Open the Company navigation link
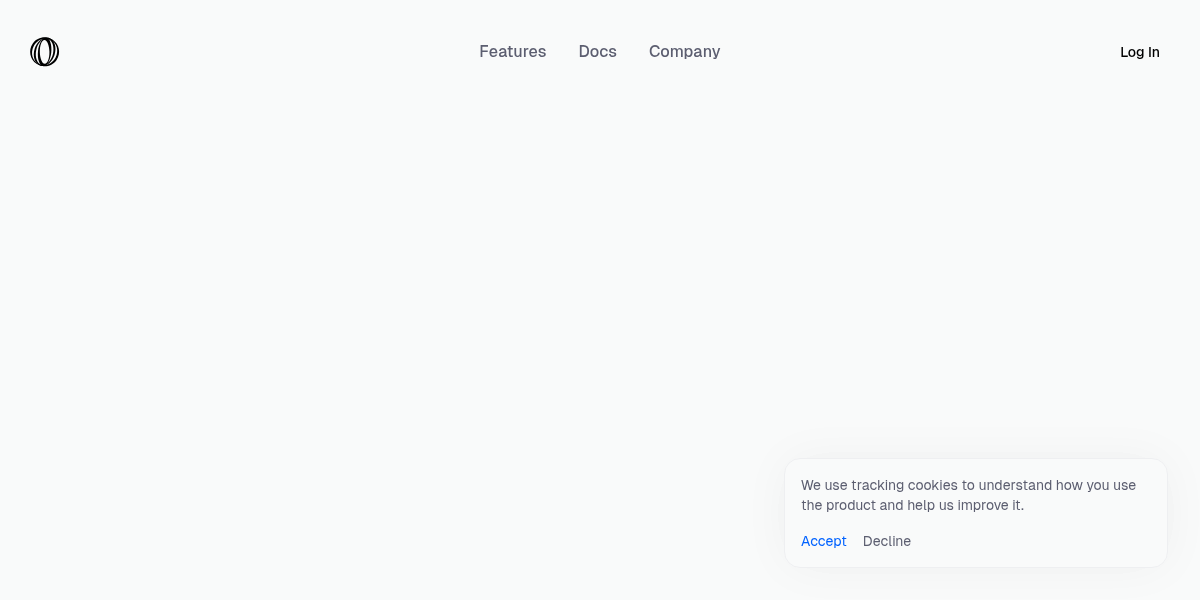The height and width of the screenshot is (600, 1200). coord(684,52)
